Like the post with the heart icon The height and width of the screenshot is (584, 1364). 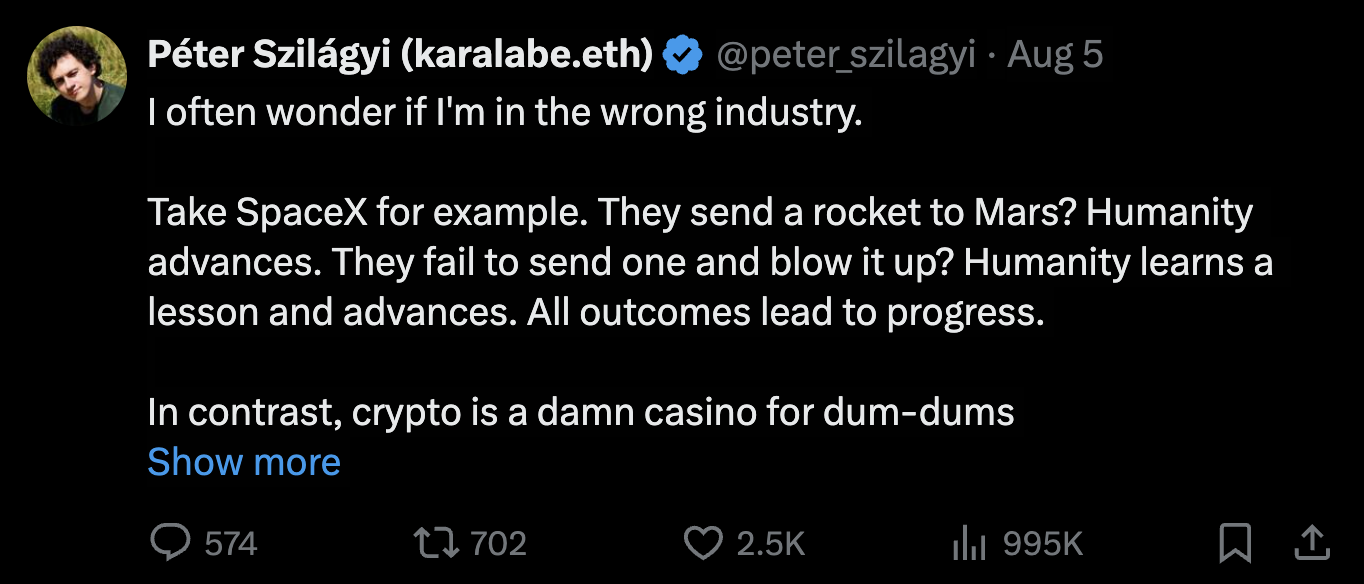702,542
